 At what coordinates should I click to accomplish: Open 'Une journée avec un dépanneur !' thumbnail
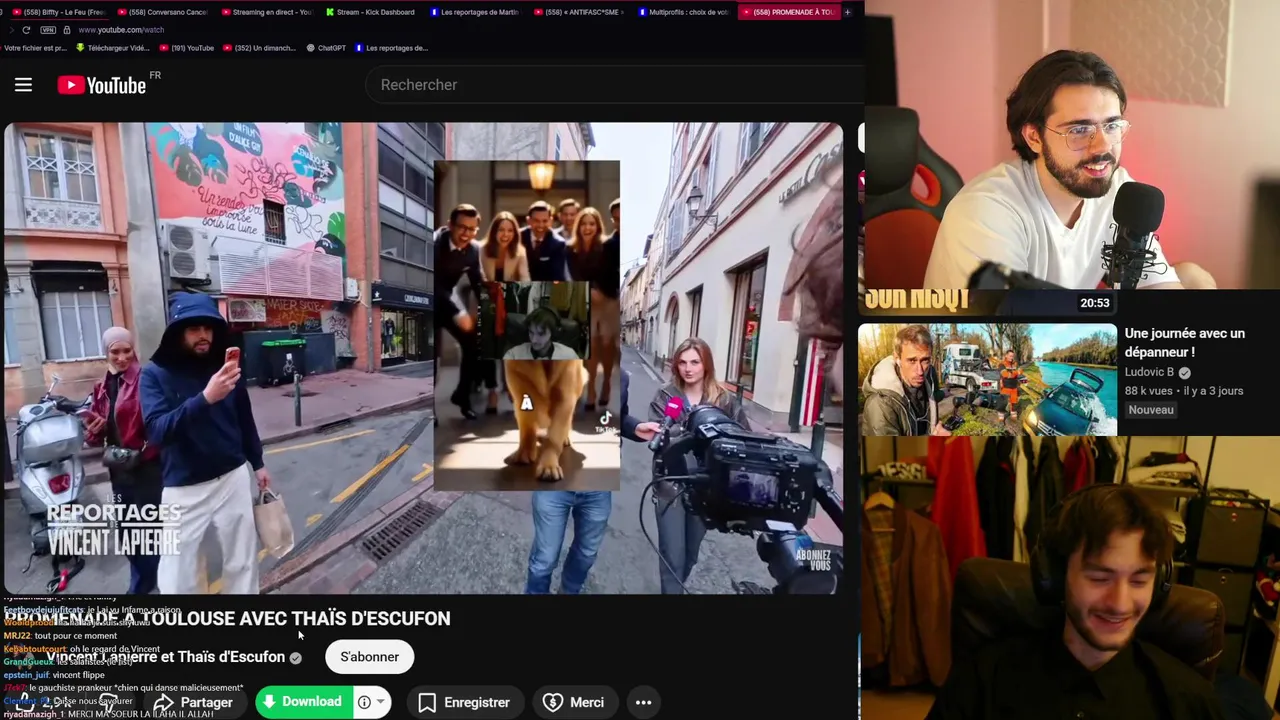987,380
